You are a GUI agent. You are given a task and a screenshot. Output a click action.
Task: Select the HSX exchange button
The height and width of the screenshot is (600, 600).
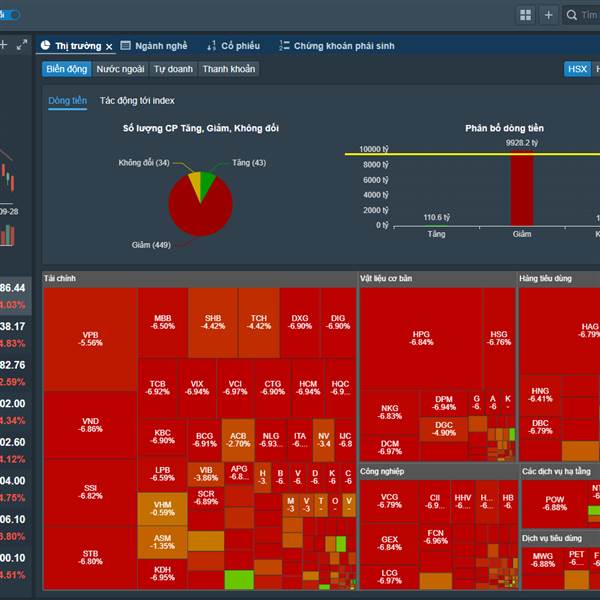tap(577, 69)
